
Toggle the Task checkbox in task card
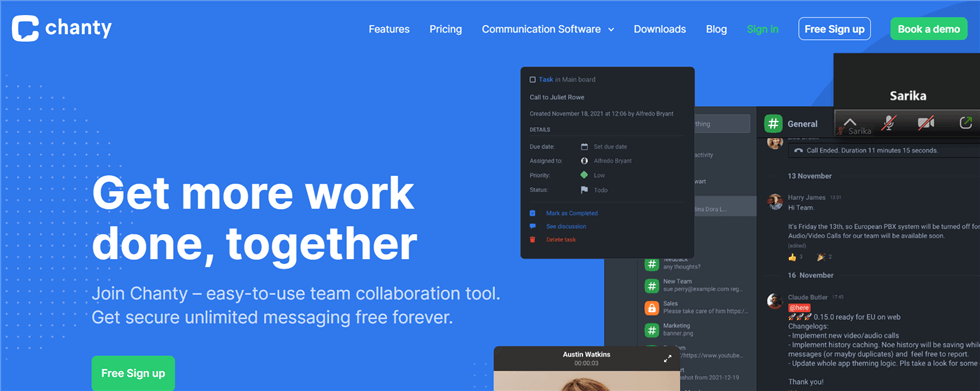(532, 79)
